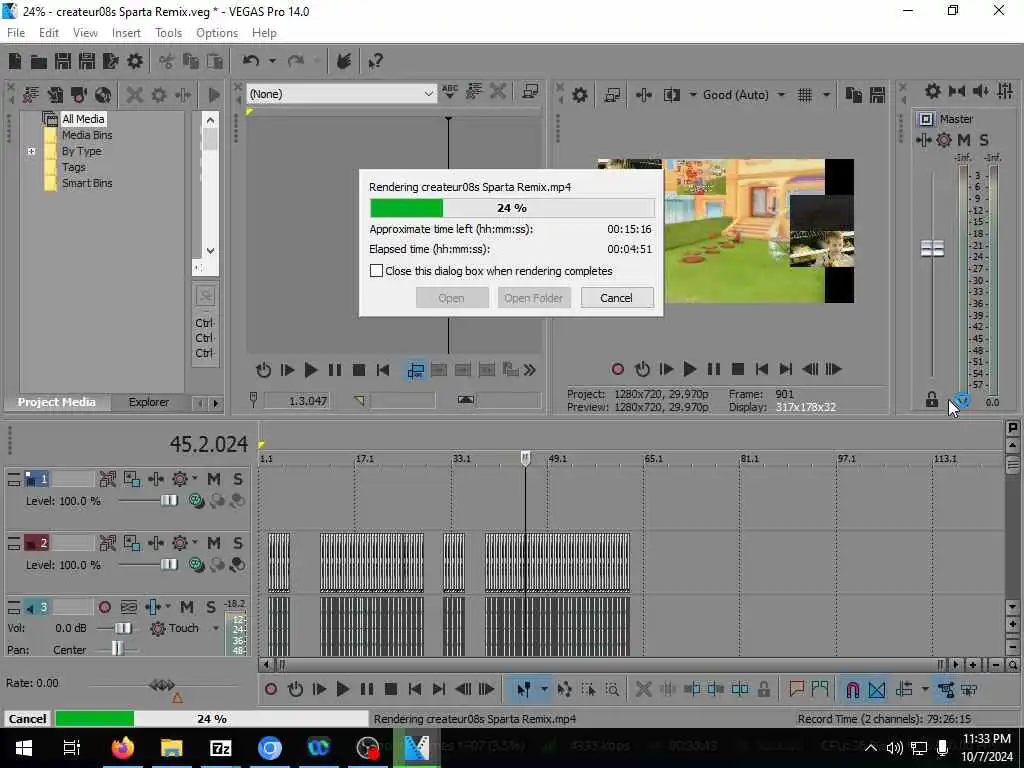1024x768 pixels.
Task: Click the trimmer Play button
Action: tap(311, 370)
